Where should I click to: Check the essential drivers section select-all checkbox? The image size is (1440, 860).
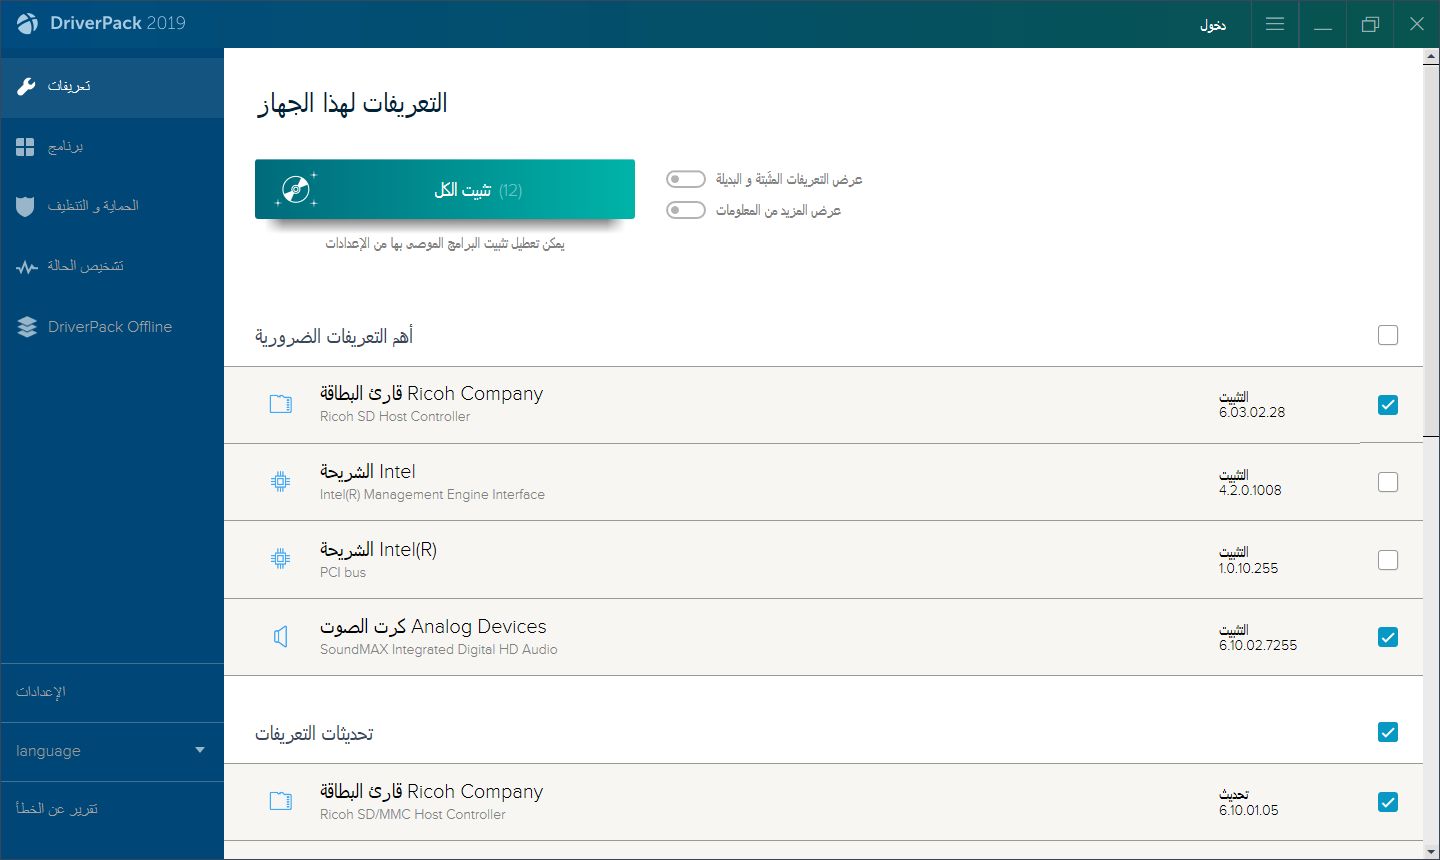click(x=1388, y=335)
